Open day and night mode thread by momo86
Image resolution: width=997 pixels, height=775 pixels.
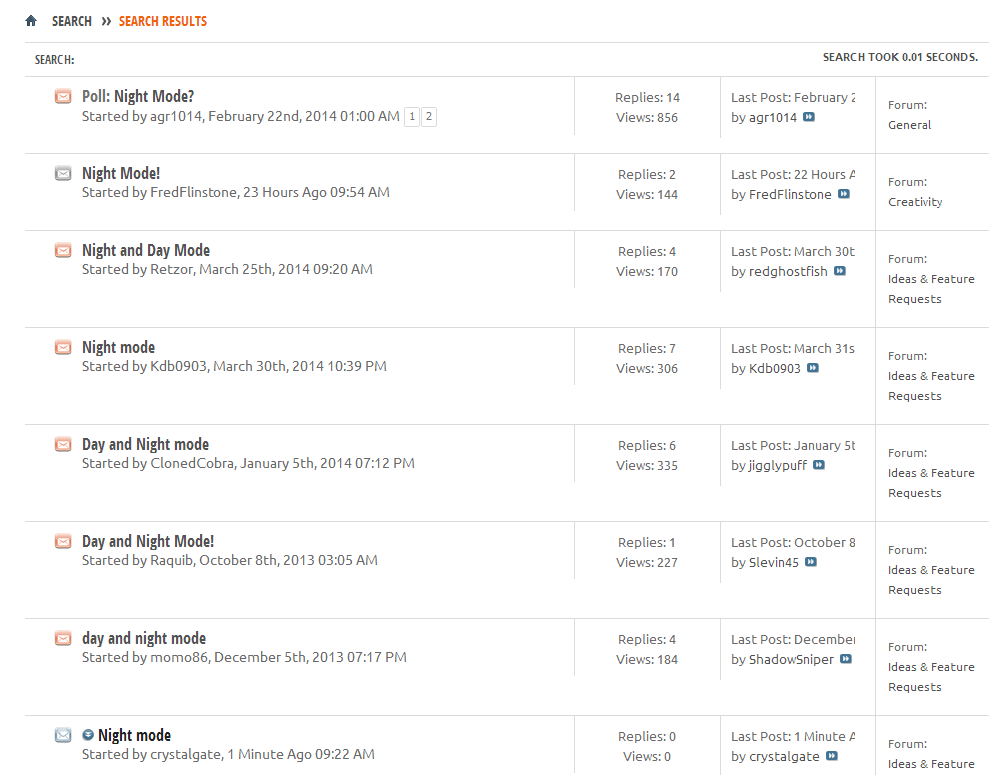point(144,639)
